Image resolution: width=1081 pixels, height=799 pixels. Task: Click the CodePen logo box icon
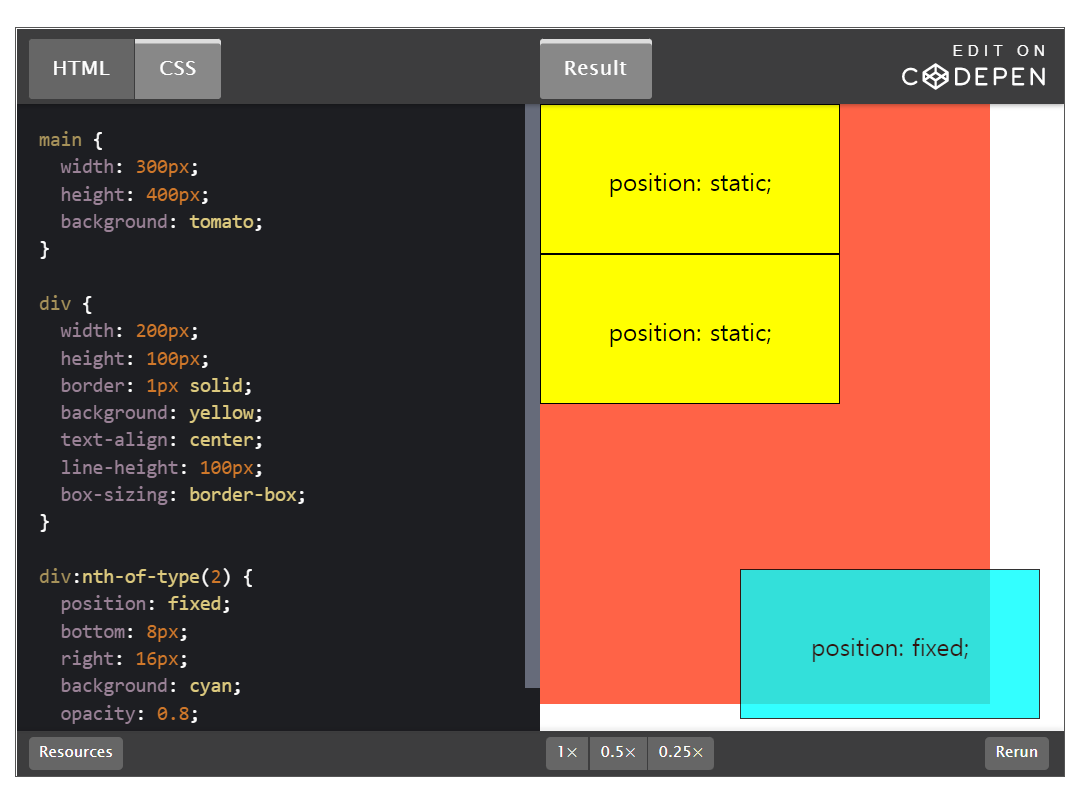tap(936, 77)
